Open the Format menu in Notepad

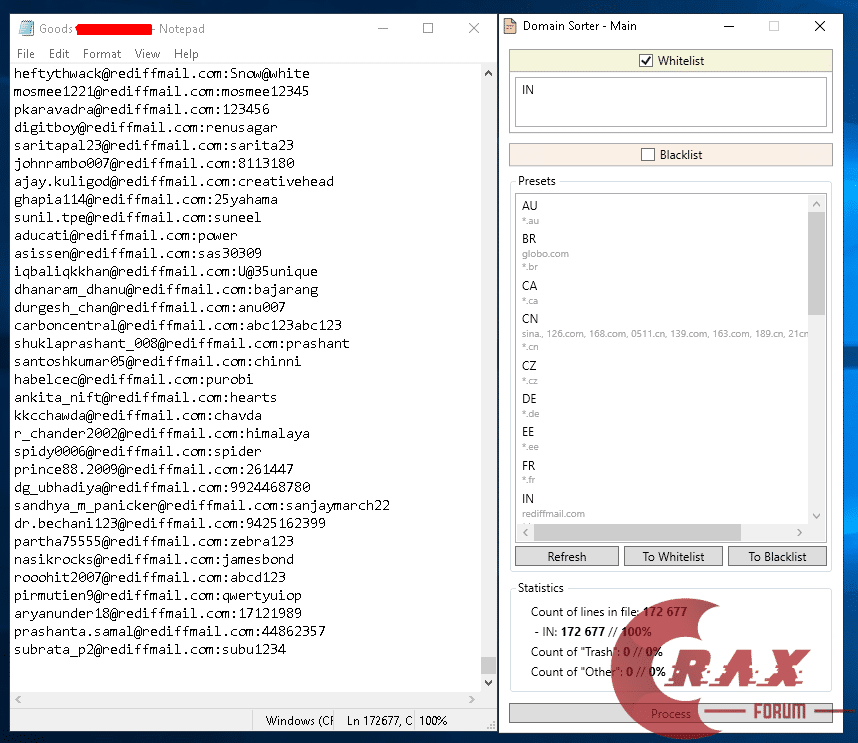[x=101, y=54]
